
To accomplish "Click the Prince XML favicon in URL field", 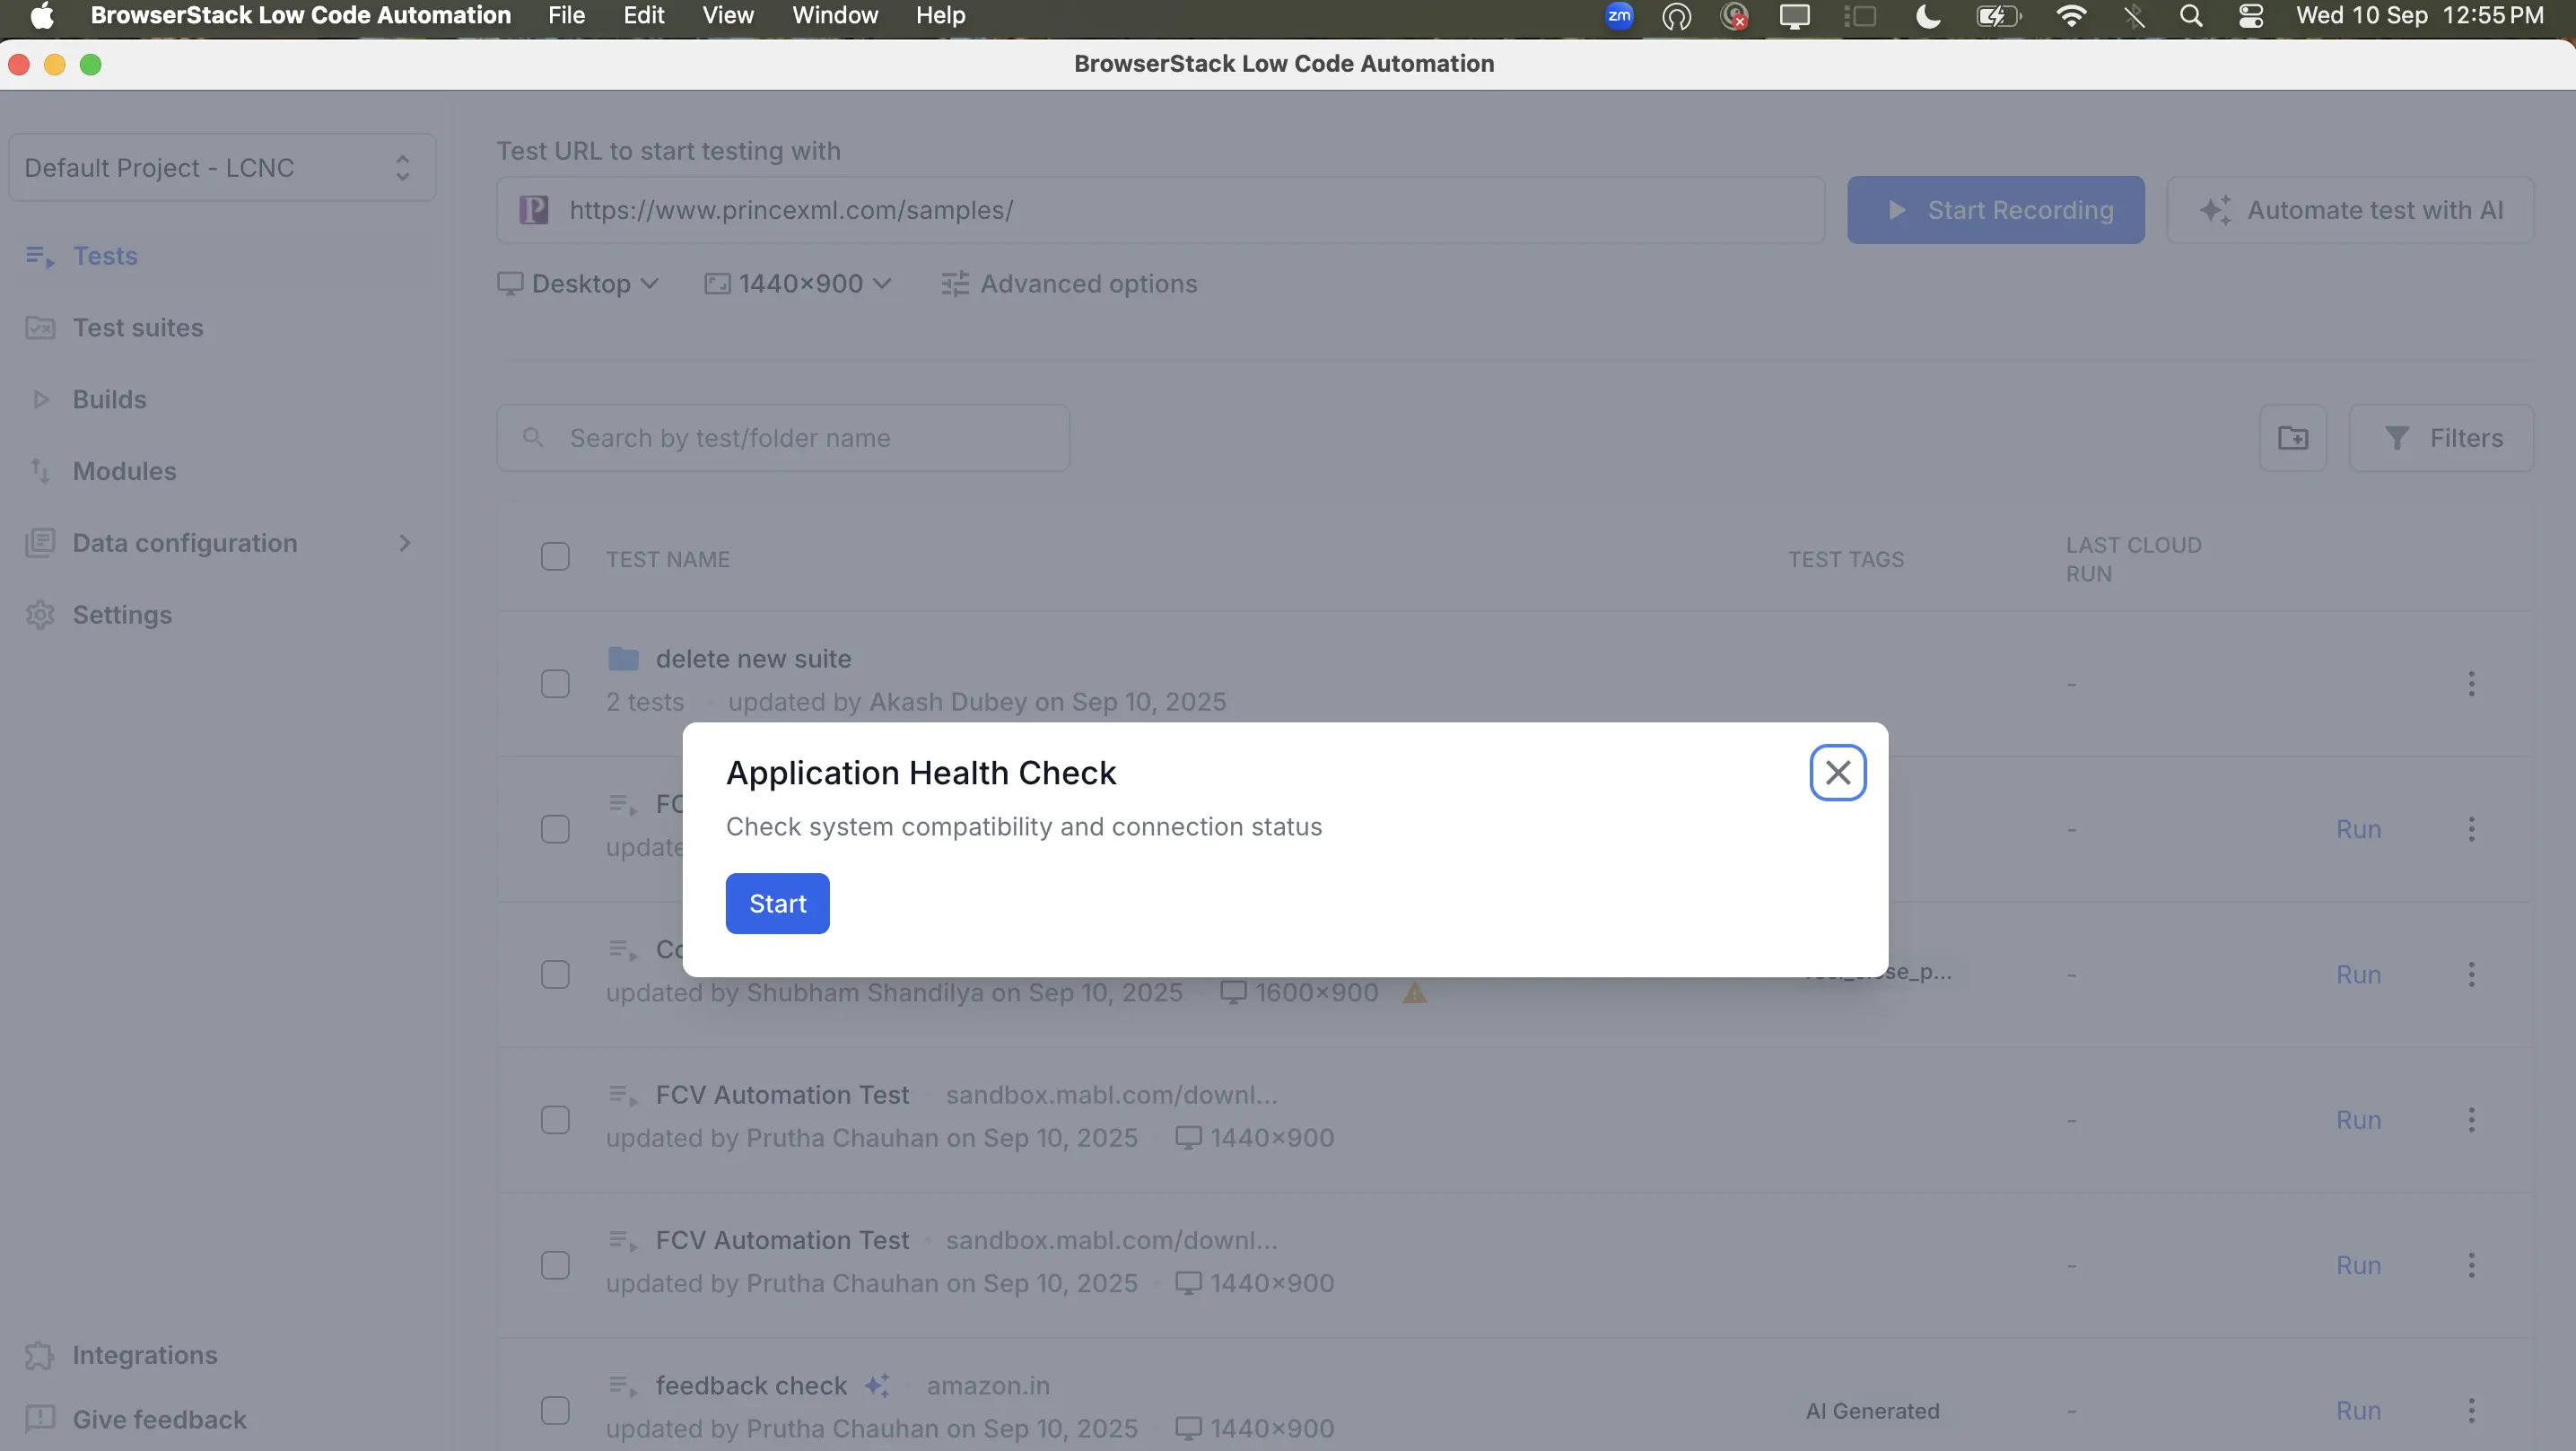I will click(x=534, y=210).
